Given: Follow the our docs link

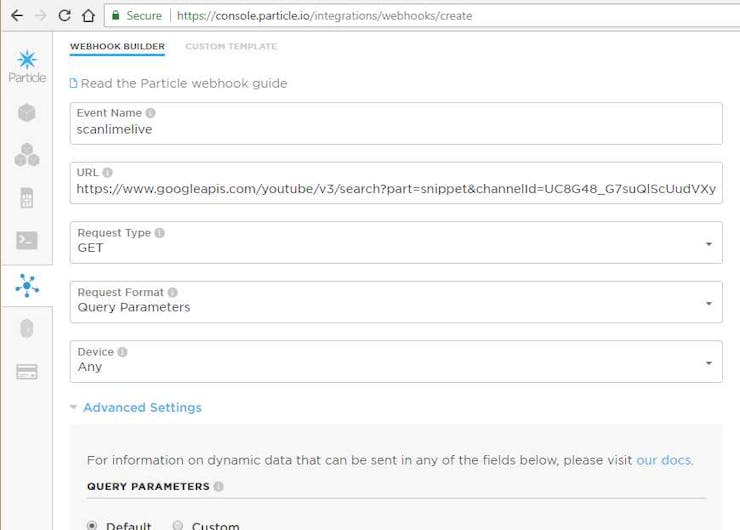Looking at the screenshot, I should (x=664, y=460).
